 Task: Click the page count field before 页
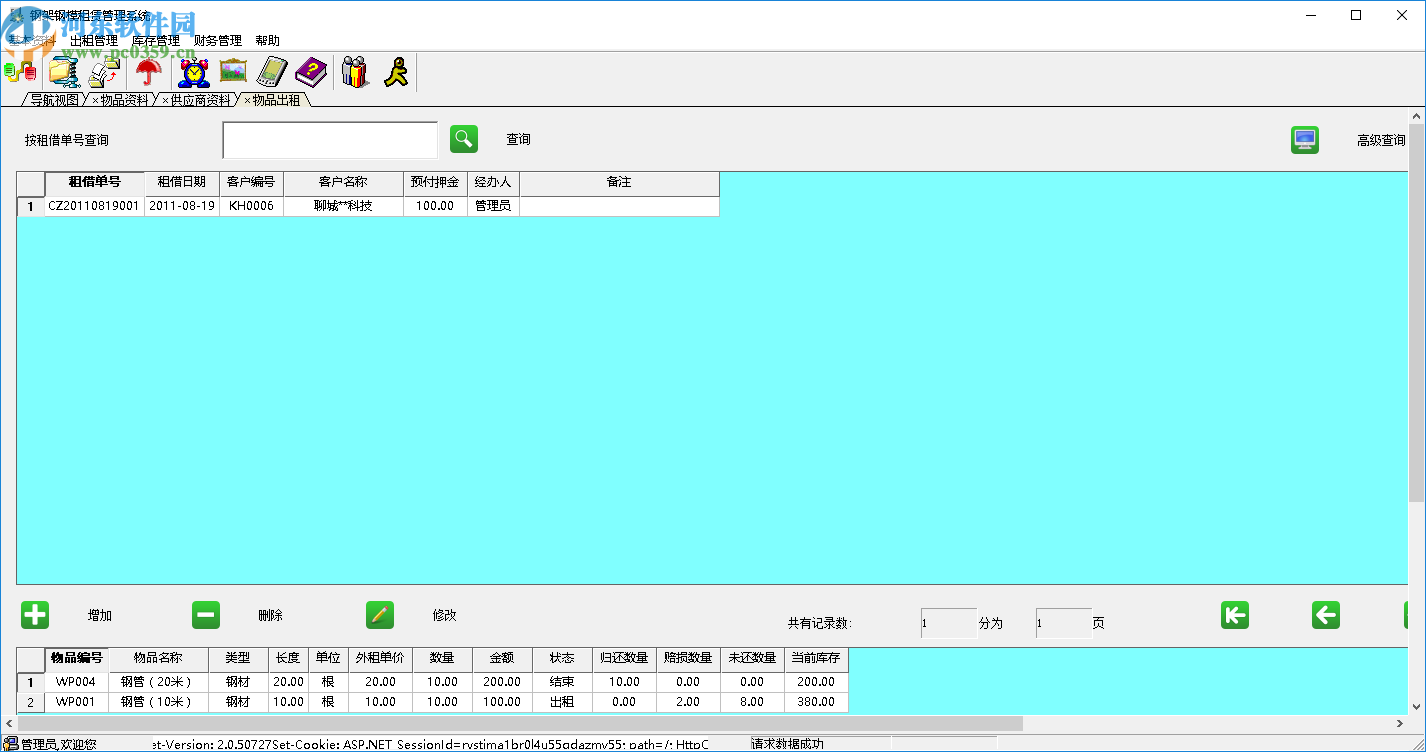click(1064, 623)
